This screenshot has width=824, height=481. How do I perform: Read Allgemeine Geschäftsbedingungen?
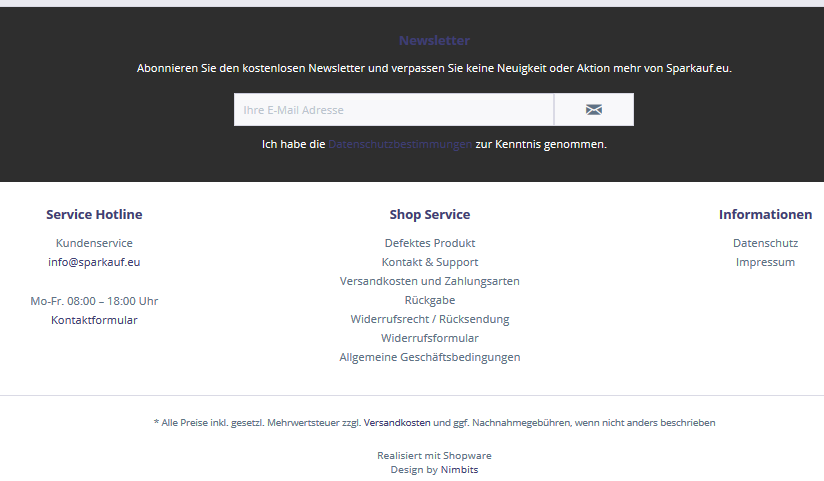click(x=430, y=357)
